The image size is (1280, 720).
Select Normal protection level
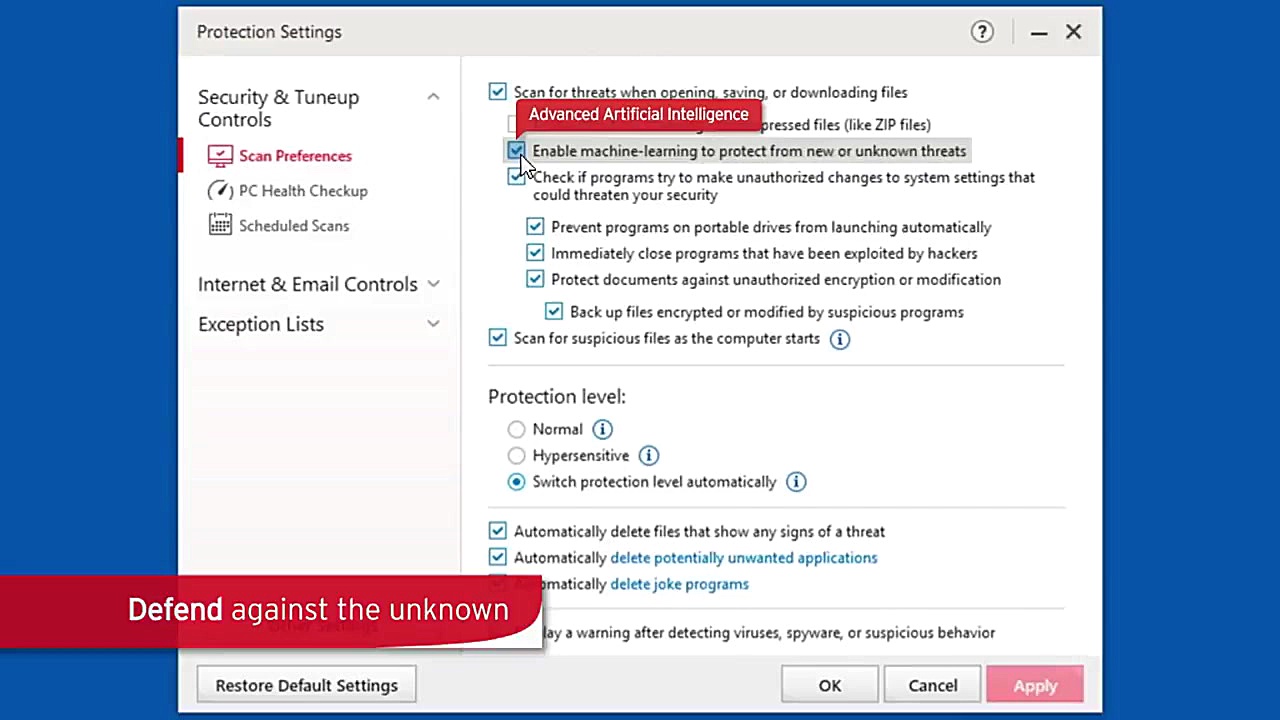516,430
